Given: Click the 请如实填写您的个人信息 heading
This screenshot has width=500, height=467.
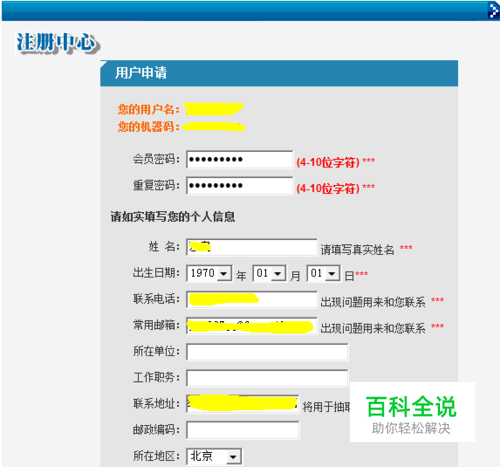Looking at the screenshot, I should point(173,217).
